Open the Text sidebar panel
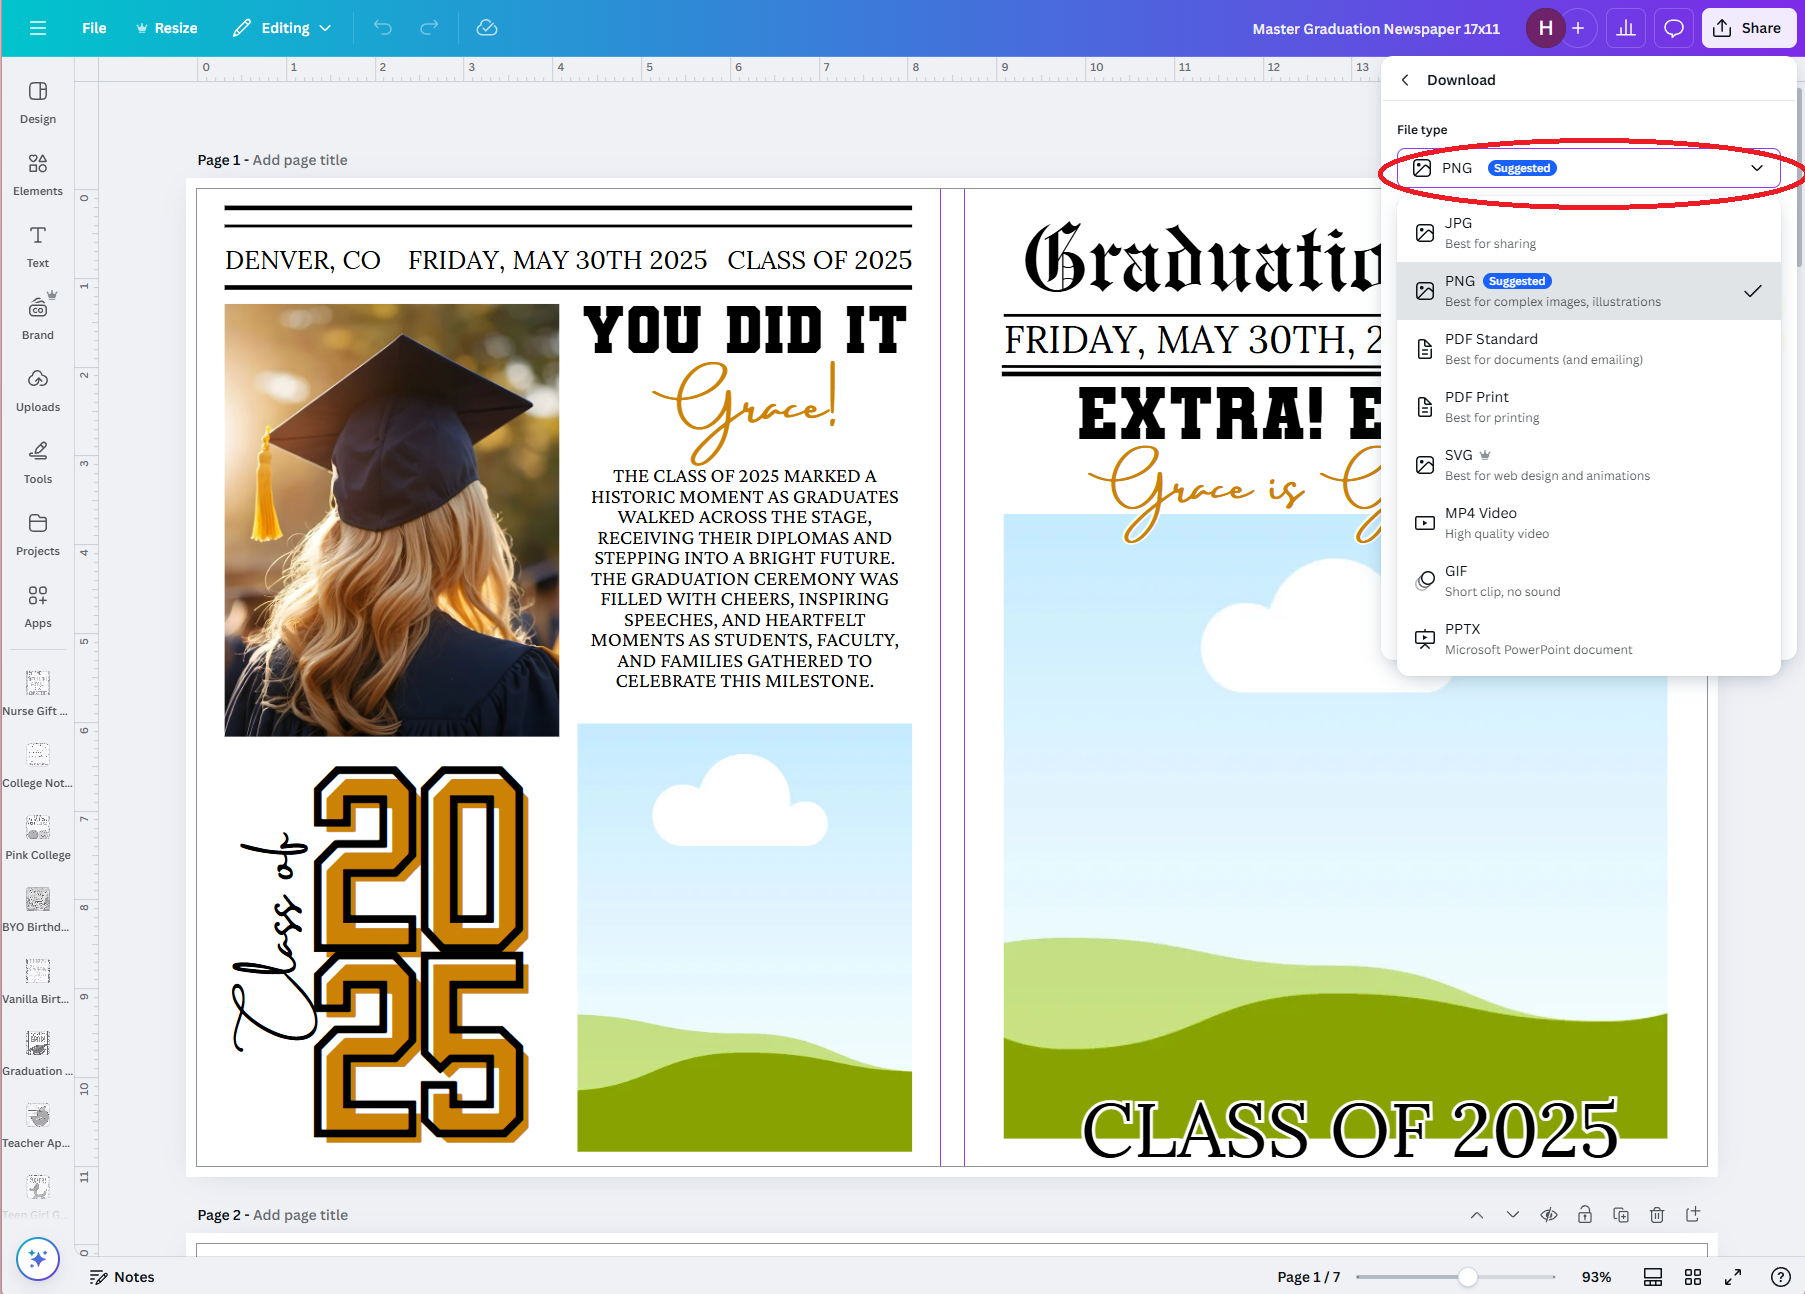The width and height of the screenshot is (1805, 1294). pos(38,246)
